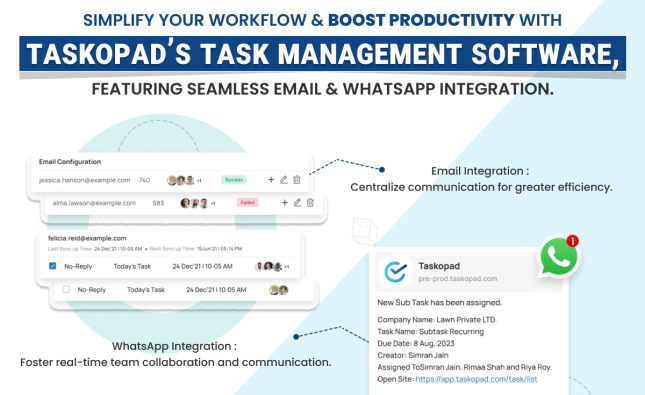Click Company Name: Lawn Private LTD. line
The image size is (645, 395).
click(x=437, y=320)
